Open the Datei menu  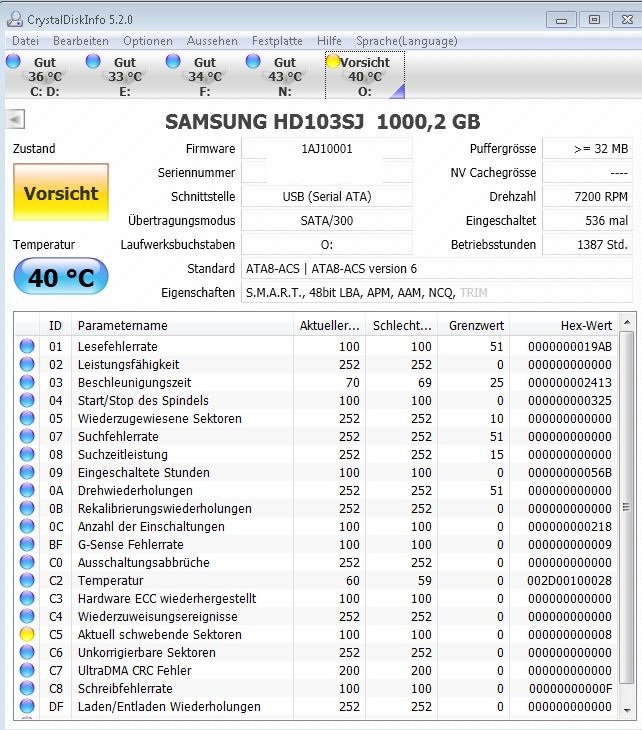[x=25, y=41]
